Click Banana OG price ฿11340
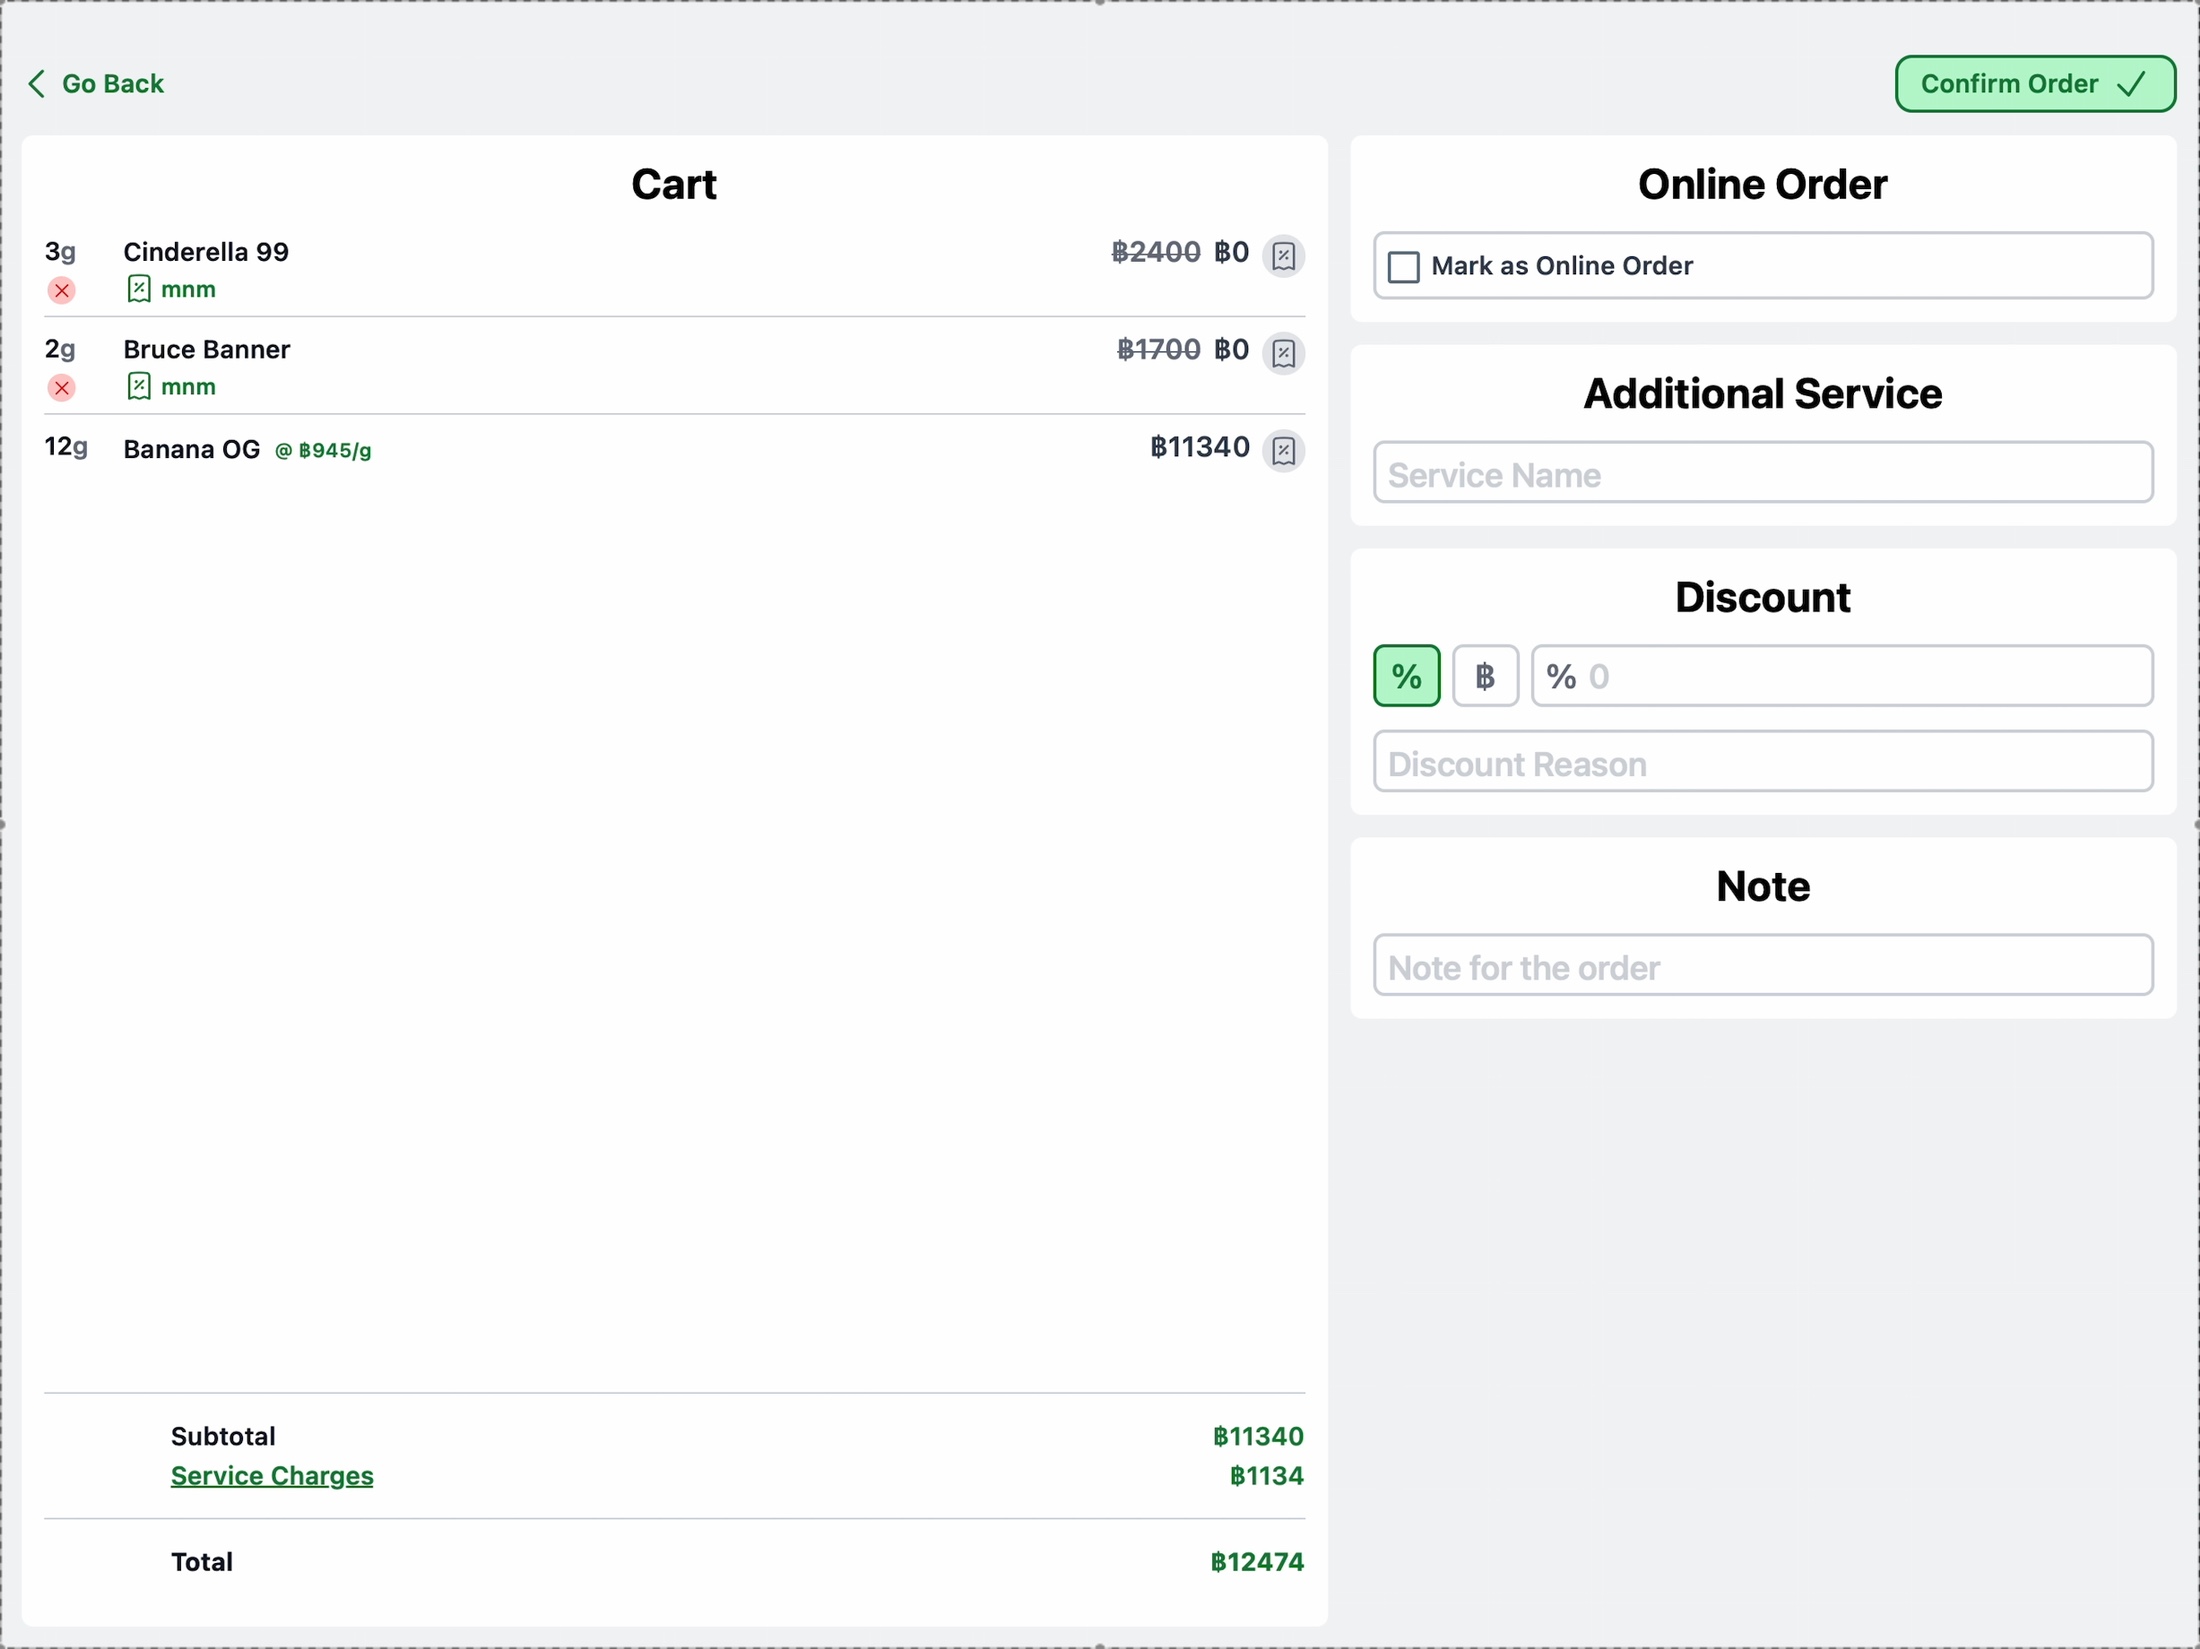Image resolution: width=2200 pixels, height=1649 pixels. [x=1200, y=447]
